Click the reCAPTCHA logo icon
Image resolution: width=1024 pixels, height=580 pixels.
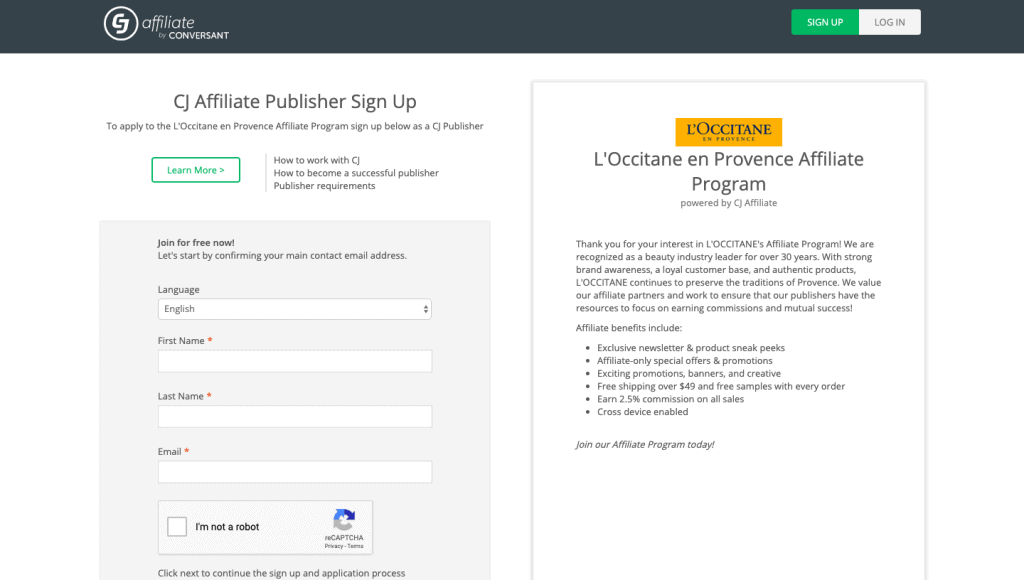(344, 520)
